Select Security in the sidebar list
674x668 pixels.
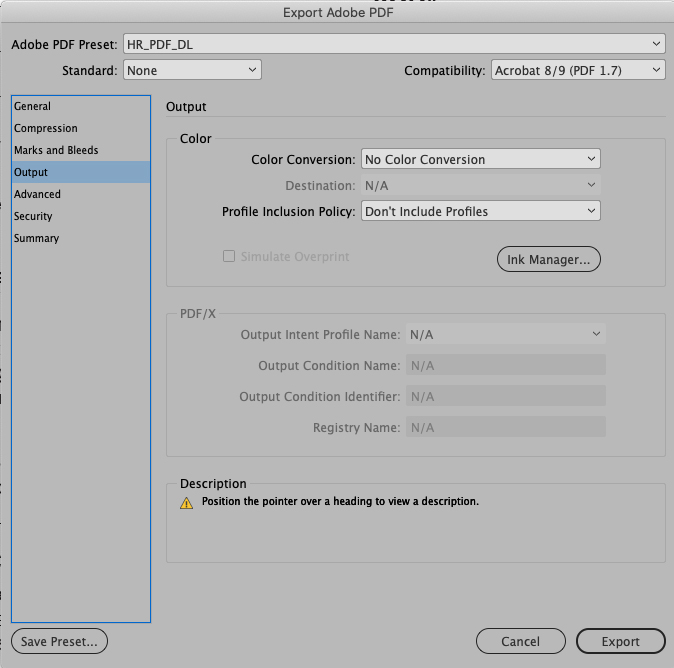[x=81, y=216]
